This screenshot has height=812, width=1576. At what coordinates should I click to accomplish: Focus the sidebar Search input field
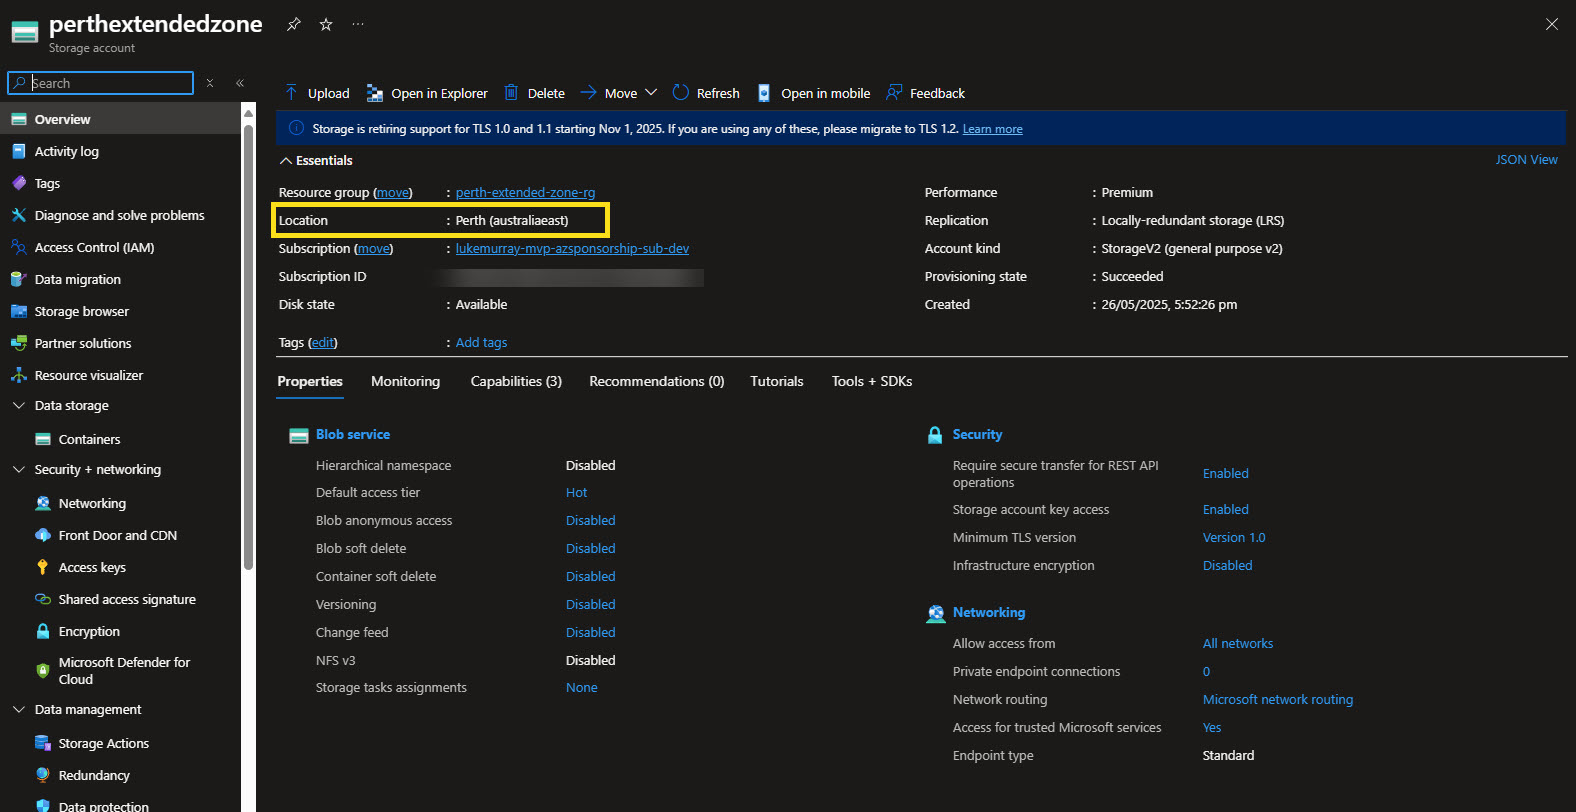coord(100,83)
